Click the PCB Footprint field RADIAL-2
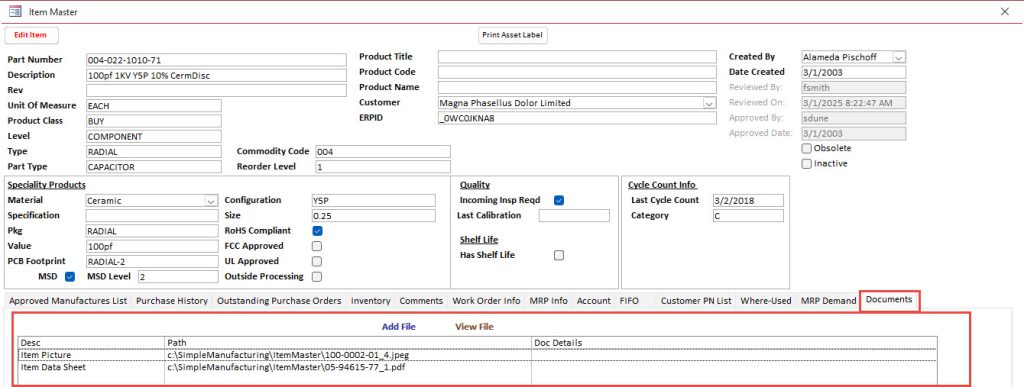 (152, 262)
